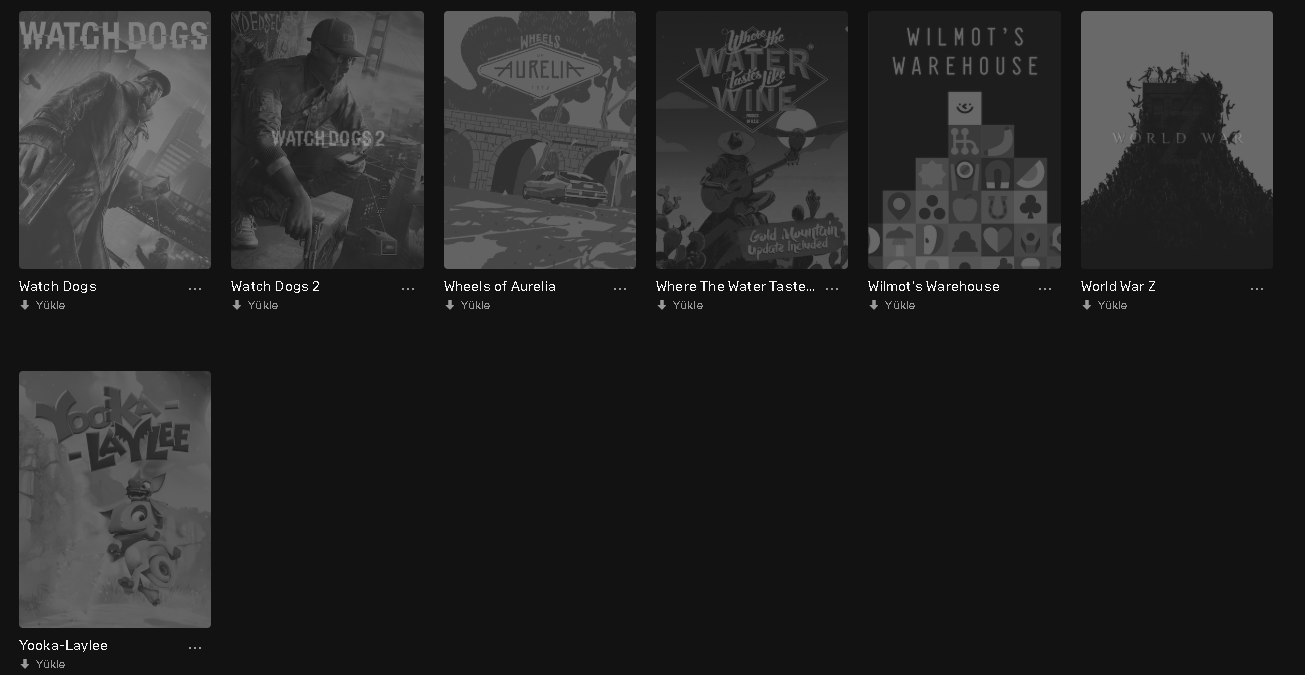Click Yükle text for Wheels of Aurelia
This screenshot has height=675, width=1305.
(475, 305)
